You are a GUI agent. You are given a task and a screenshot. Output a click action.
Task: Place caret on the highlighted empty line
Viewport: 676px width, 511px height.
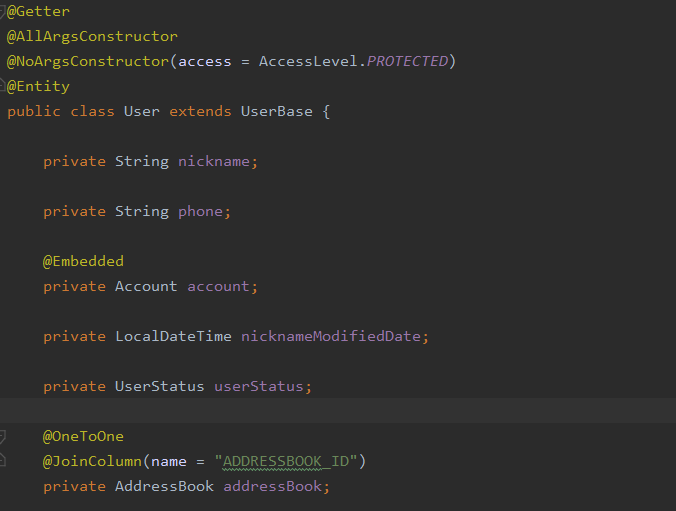tap(338, 411)
